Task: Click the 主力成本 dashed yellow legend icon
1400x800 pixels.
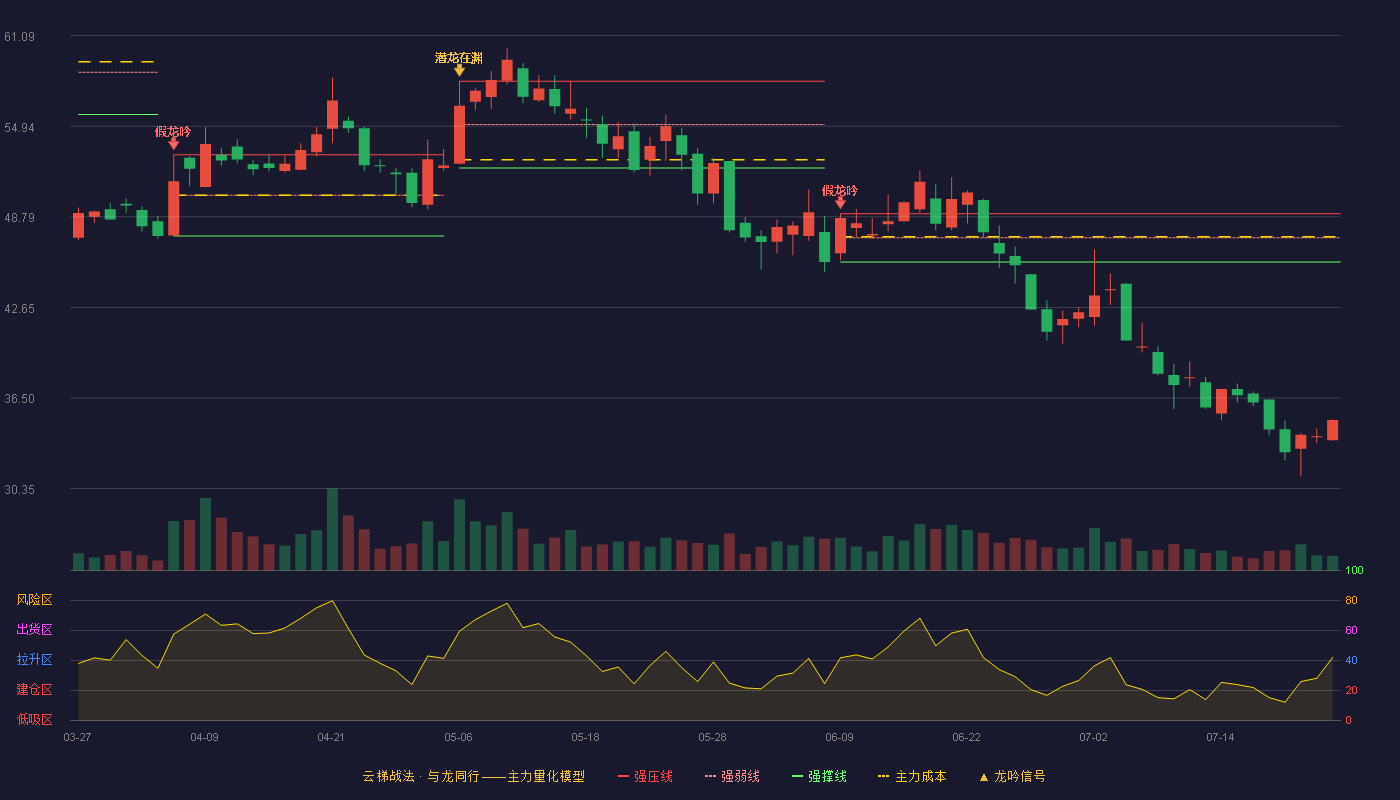Action: click(x=883, y=777)
